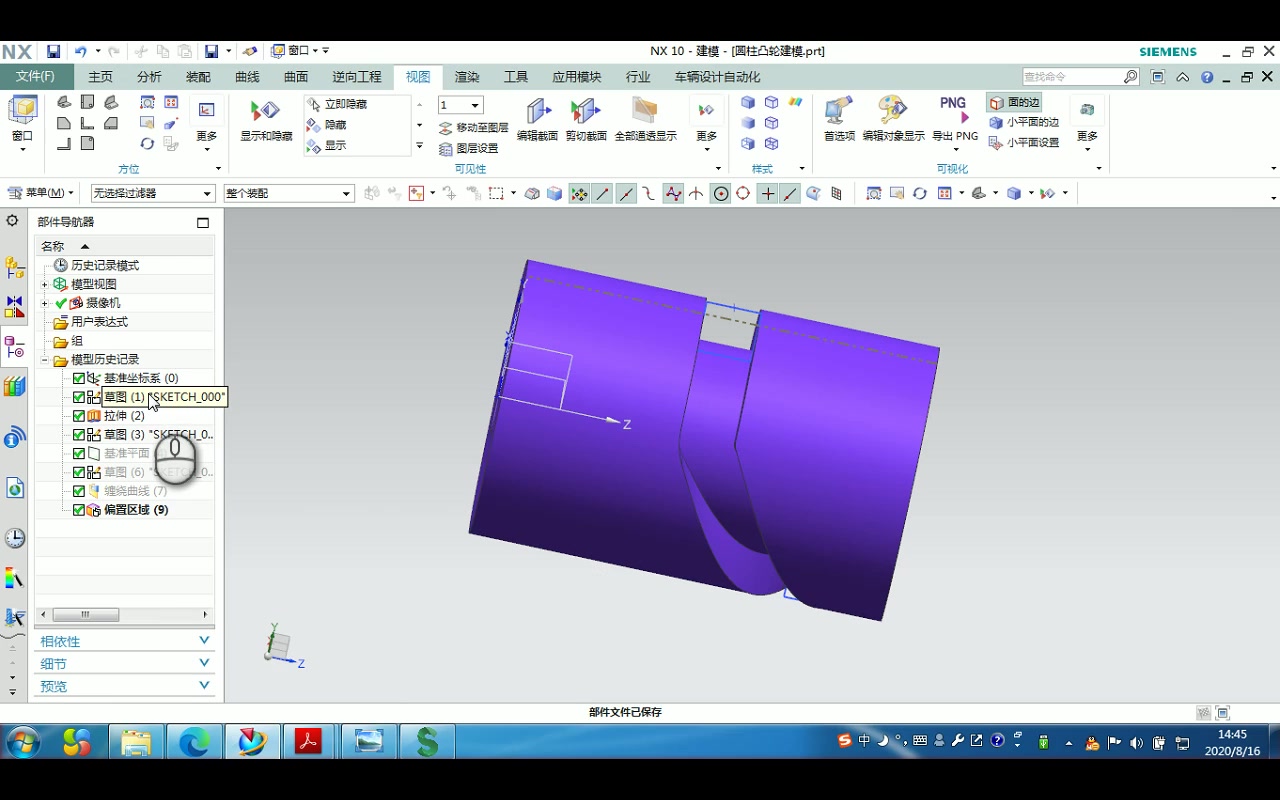Click 立即隐藏 hide immediately
Viewport: 1280px width, 800px height.
[x=337, y=104]
